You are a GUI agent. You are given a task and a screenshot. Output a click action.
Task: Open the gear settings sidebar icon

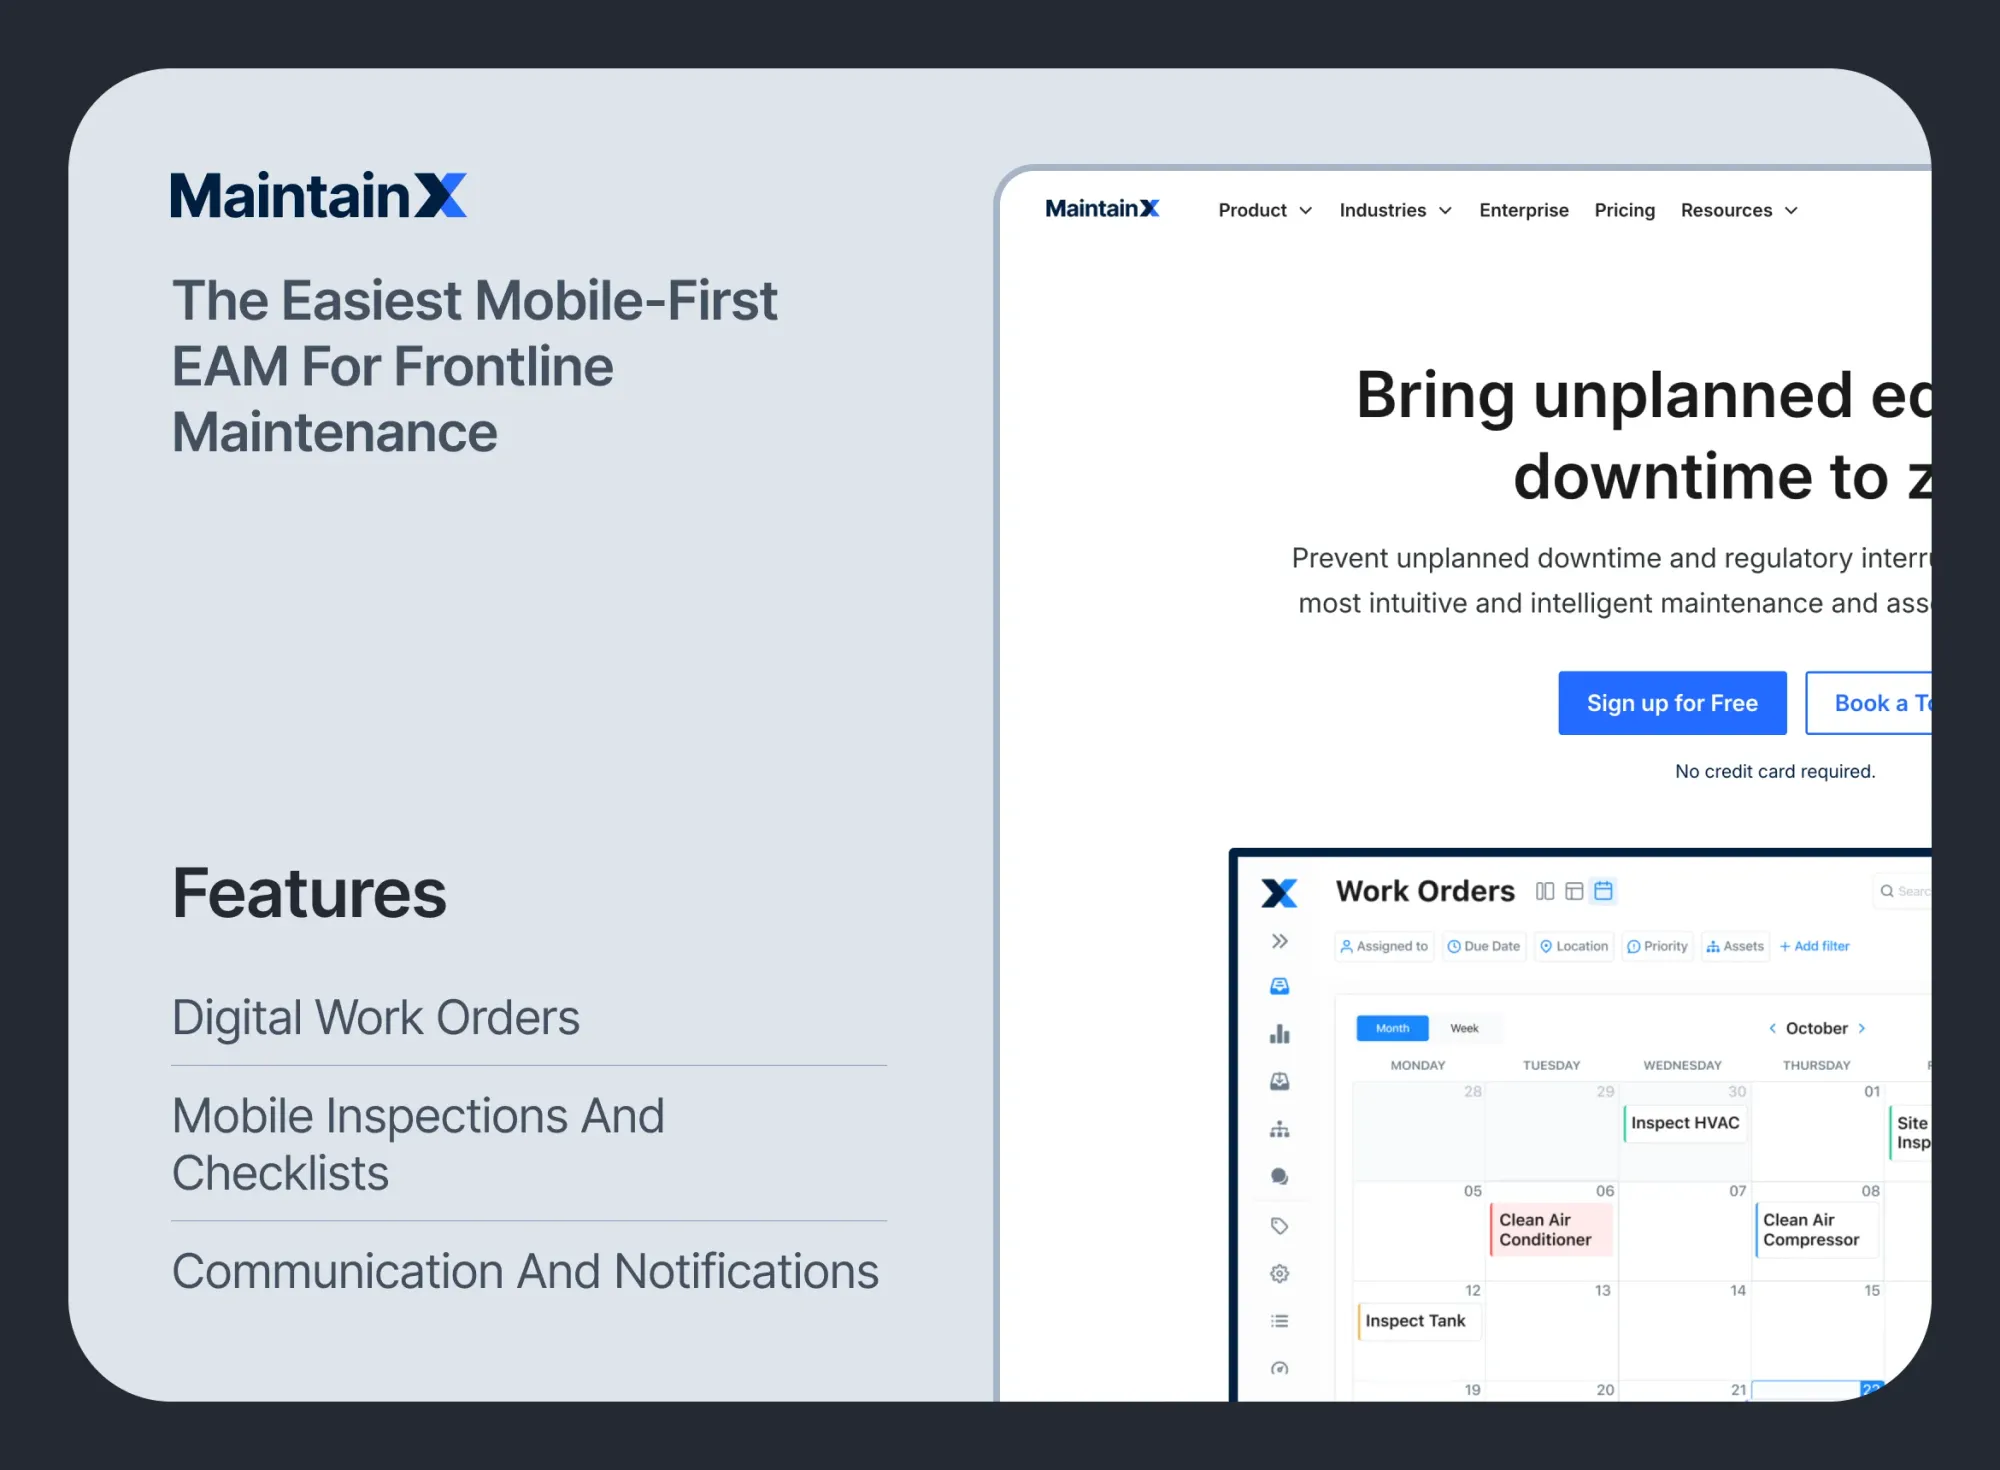pyautogui.click(x=1279, y=1273)
